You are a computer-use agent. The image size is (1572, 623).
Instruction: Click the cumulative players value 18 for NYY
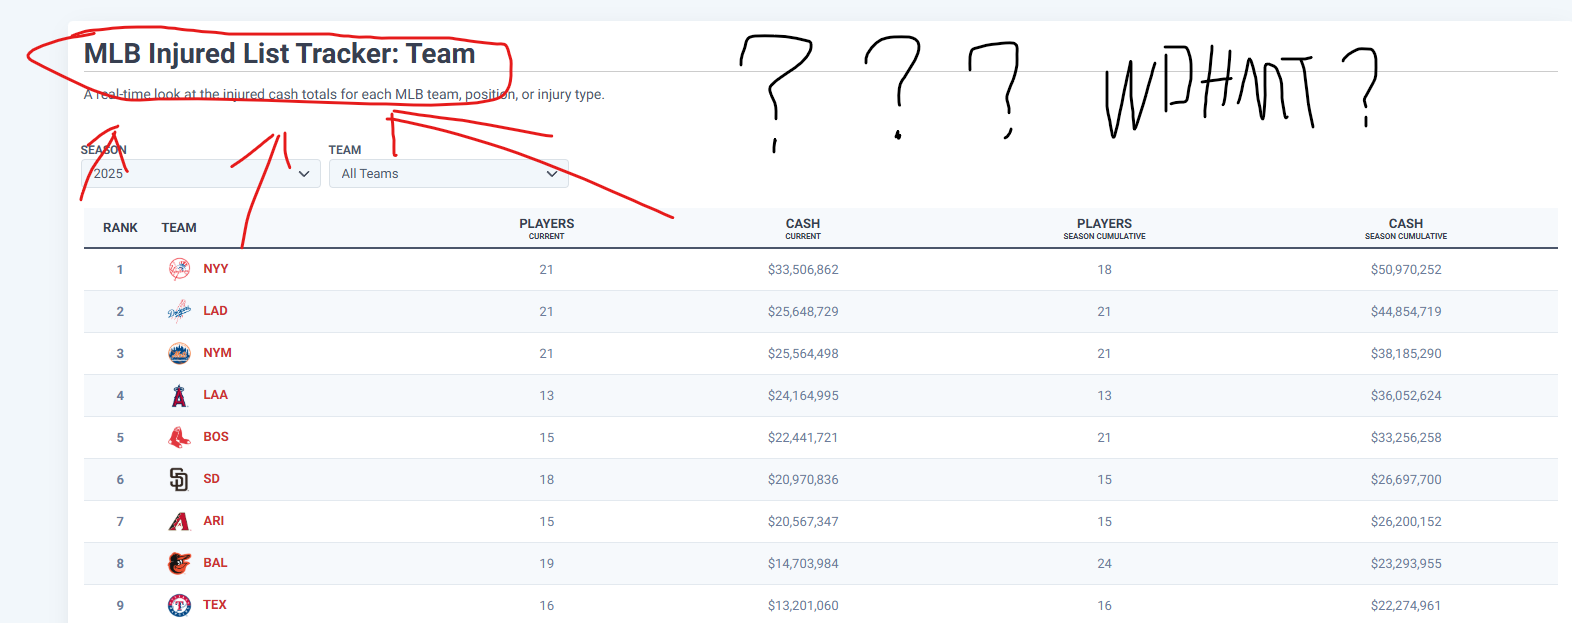click(1104, 270)
